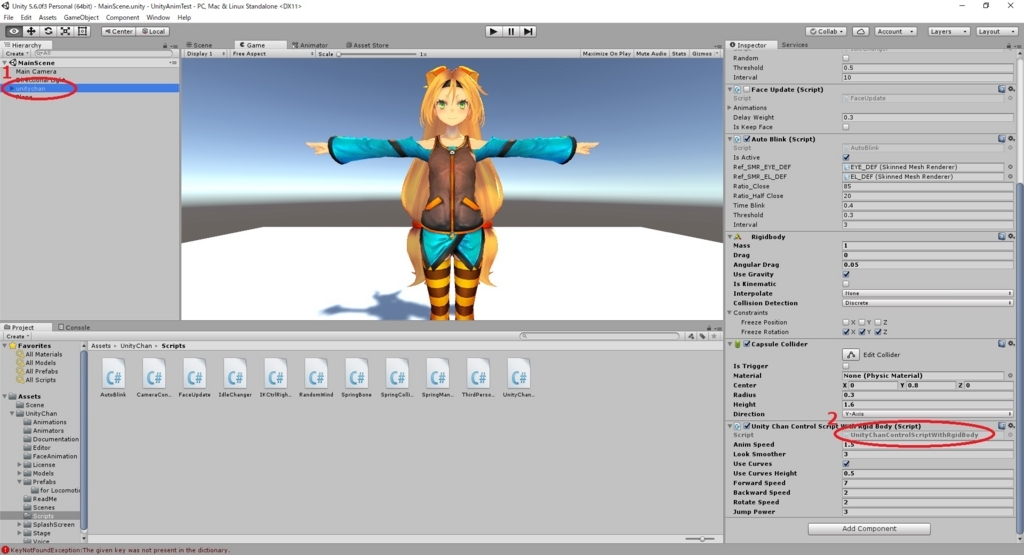Viewport: 1024px width, 555px height.
Task: Select object picker for Physic Material
Action: [x=1010, y=375]
